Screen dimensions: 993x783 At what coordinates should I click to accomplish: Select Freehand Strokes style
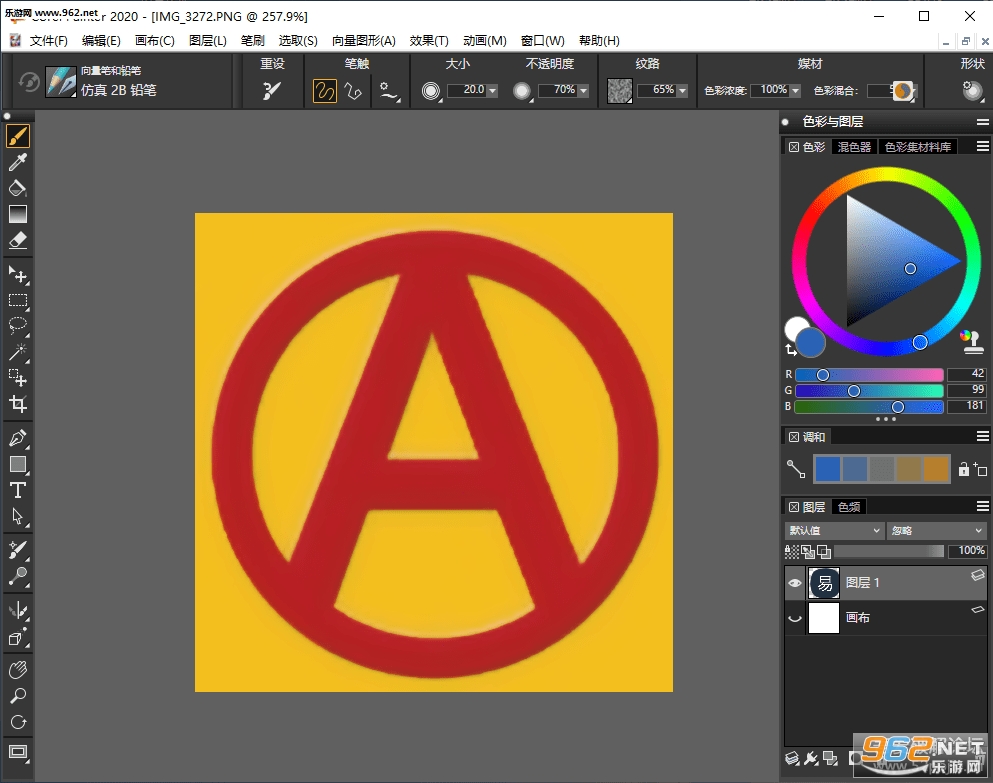click(324, 91)
